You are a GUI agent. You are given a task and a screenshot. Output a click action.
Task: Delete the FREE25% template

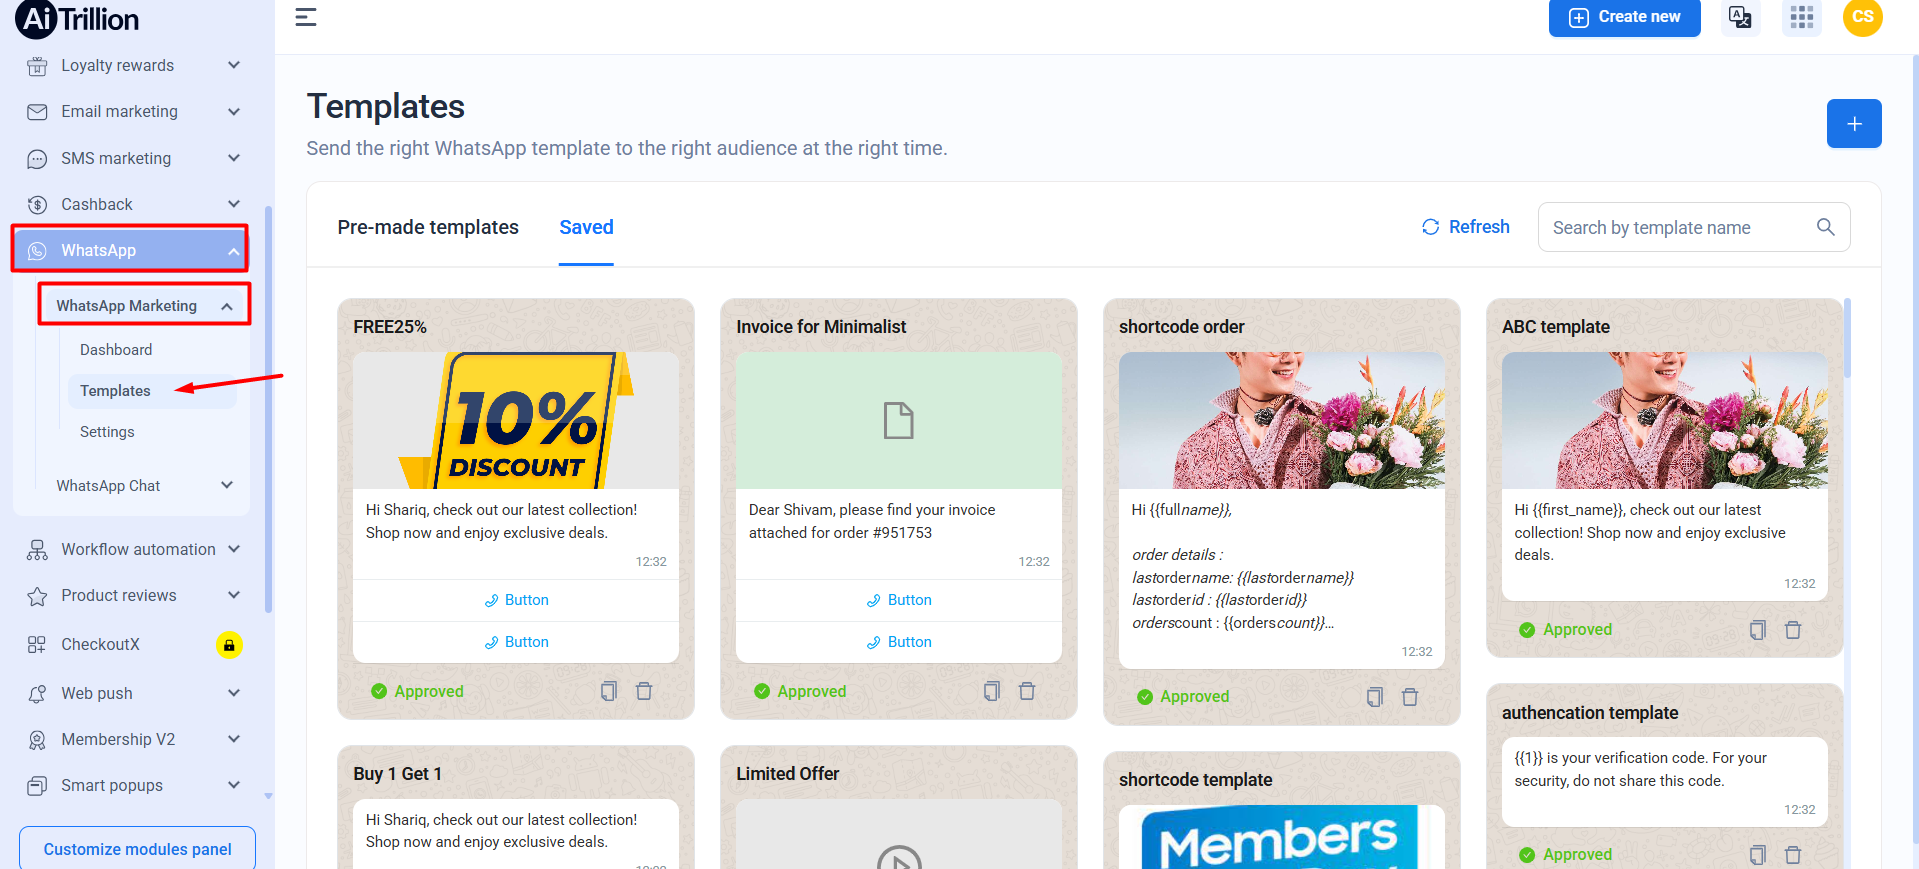[644, 691]
